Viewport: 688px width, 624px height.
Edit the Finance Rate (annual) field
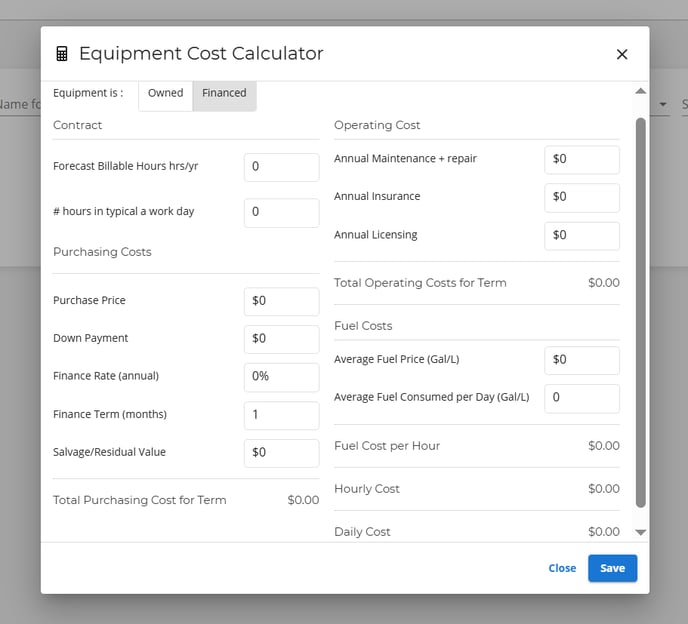[282, 377]
